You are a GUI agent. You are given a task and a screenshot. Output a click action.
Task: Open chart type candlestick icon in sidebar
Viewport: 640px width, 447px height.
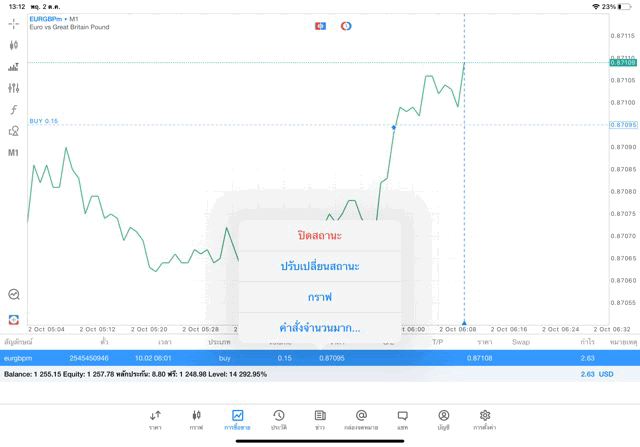(x=14, y=45)
